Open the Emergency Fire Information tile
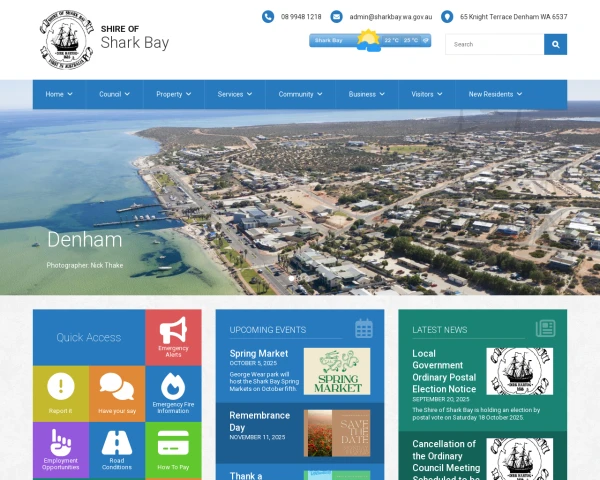Image resolution: width=600 pixels, height=480 pixels. (173, 393)
